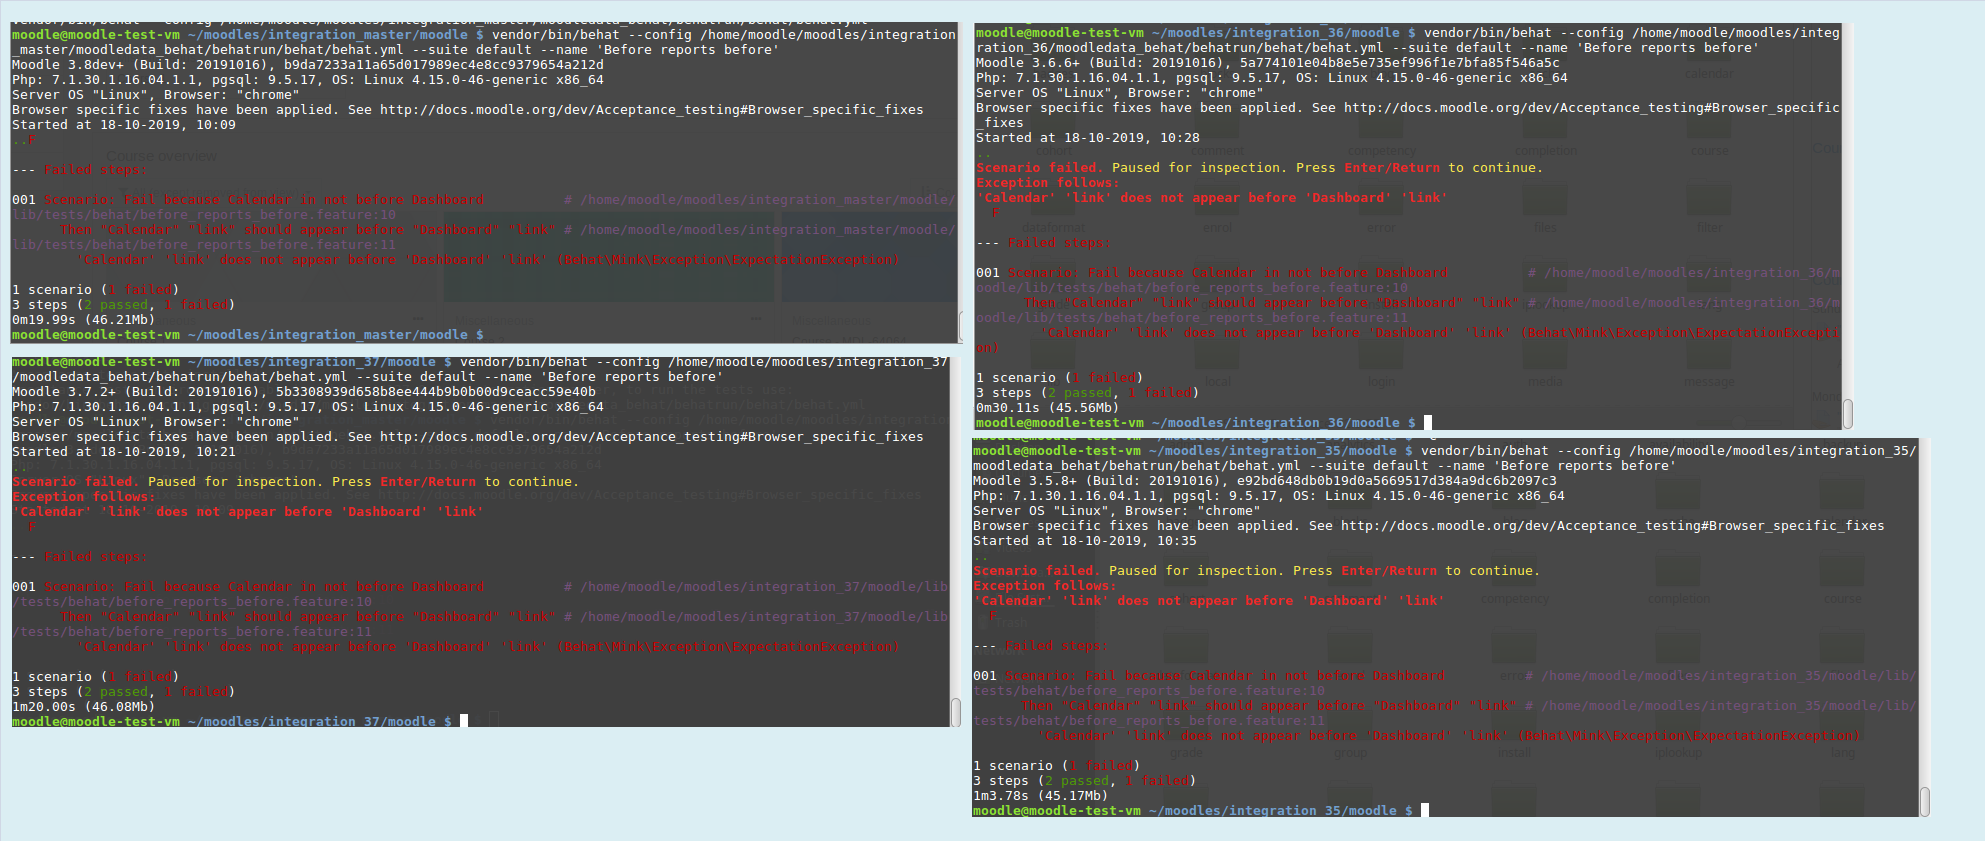Image resolution: width=1985 pixels, height=841 pixels.
Task: Click '--- Failed steps:' in integration_37 terminal
Action: click(x=79, y=557)
